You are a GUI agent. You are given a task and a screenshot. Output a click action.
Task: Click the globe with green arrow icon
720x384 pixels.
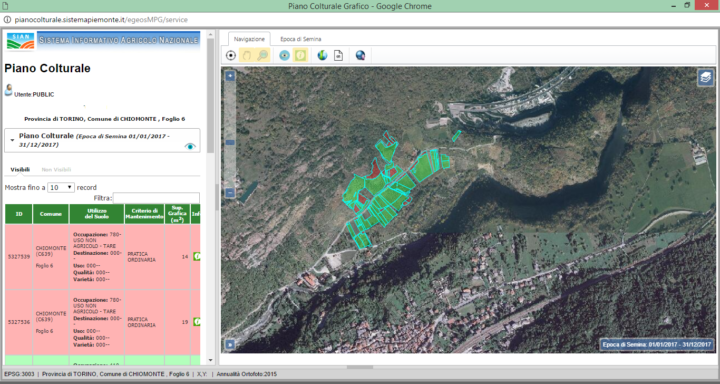coord(322,56)
